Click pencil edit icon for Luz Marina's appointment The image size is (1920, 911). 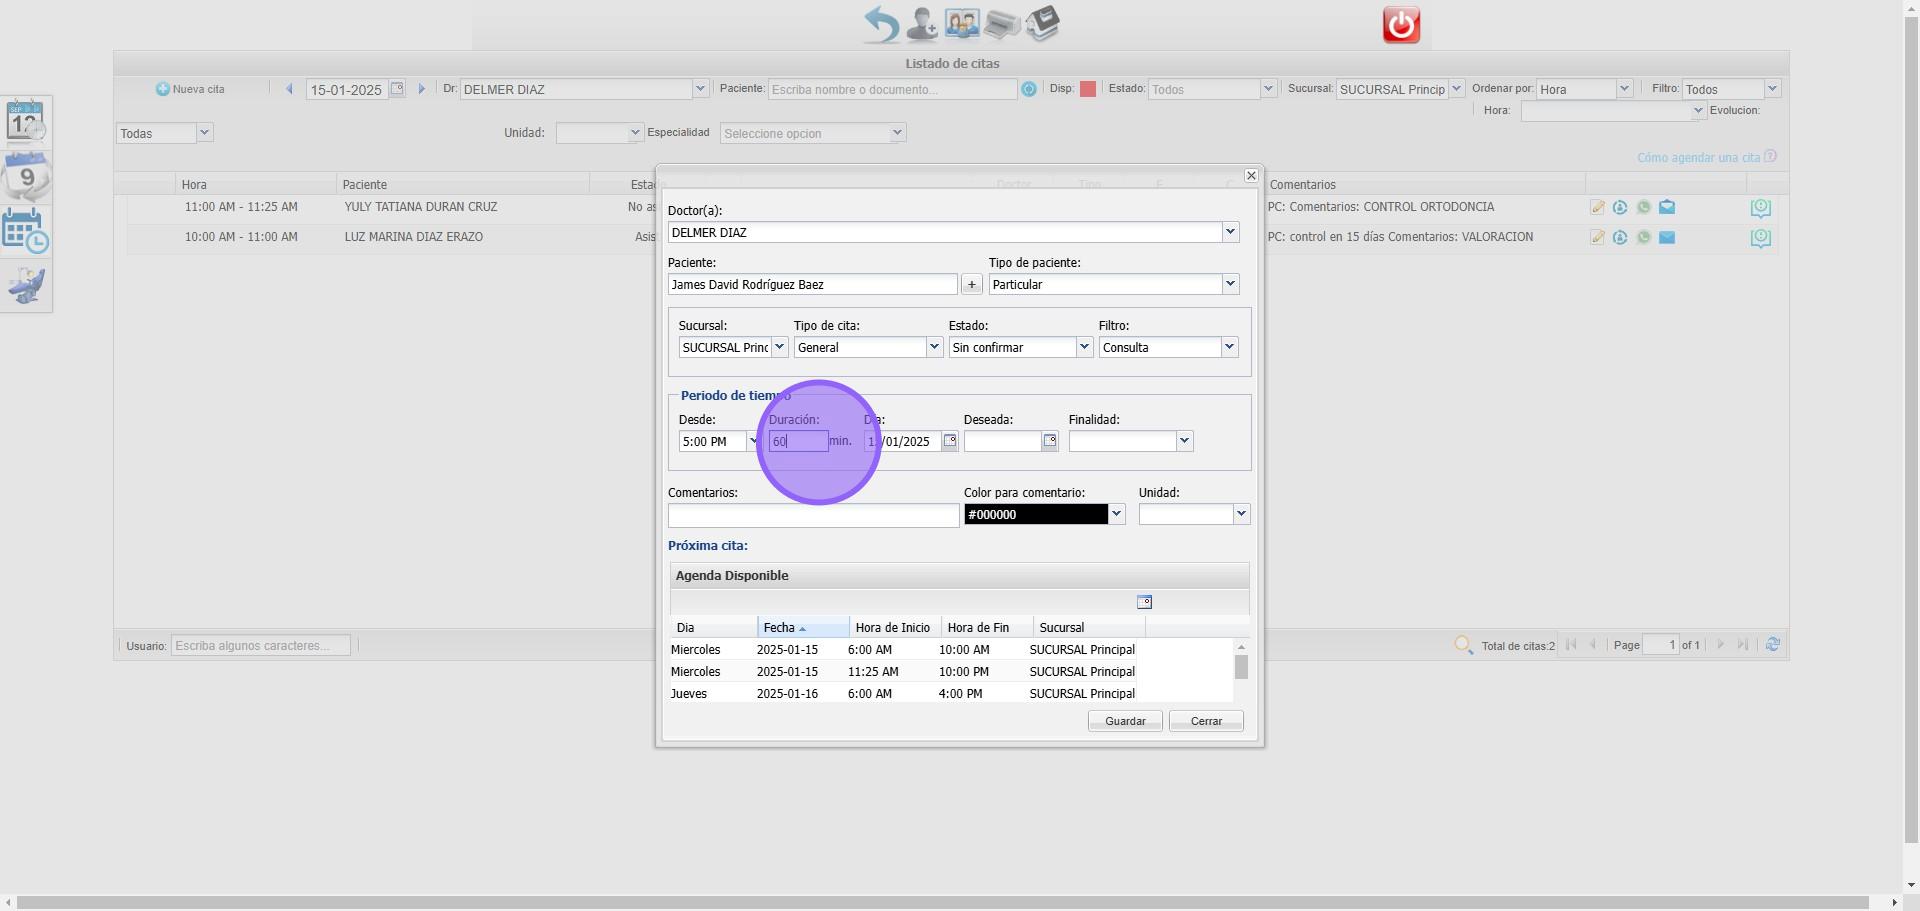pos(1597,238)
